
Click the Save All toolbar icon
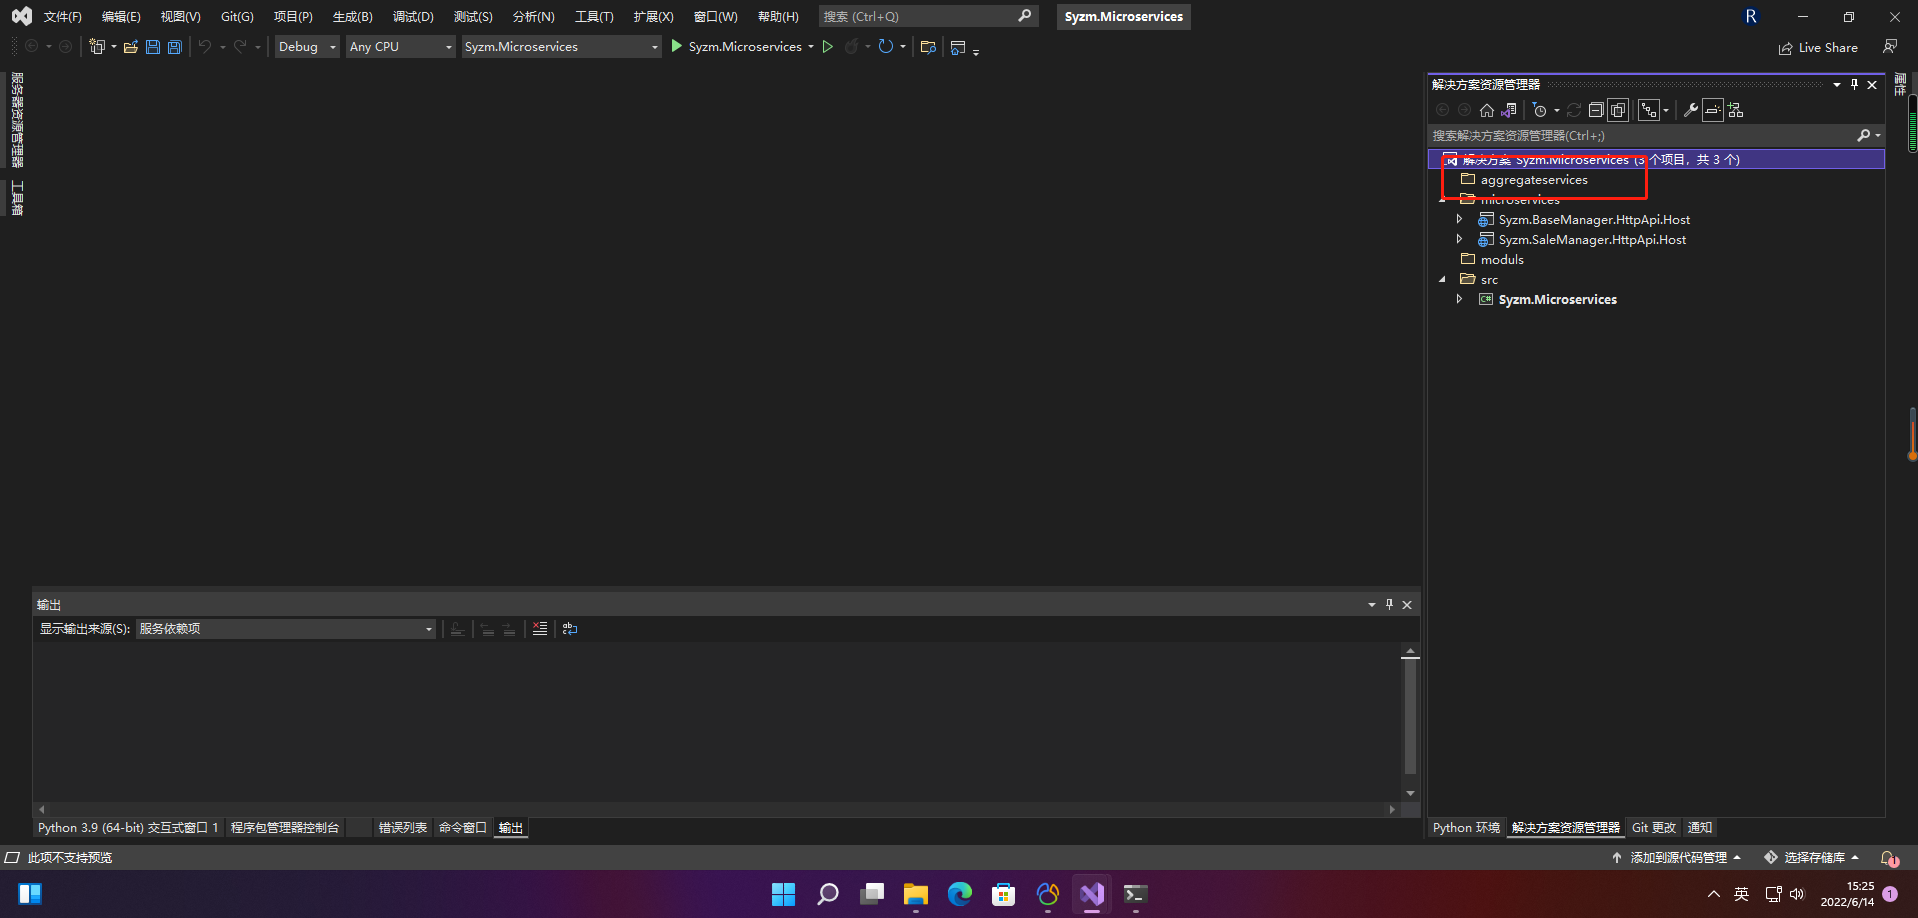pos(175,47)
